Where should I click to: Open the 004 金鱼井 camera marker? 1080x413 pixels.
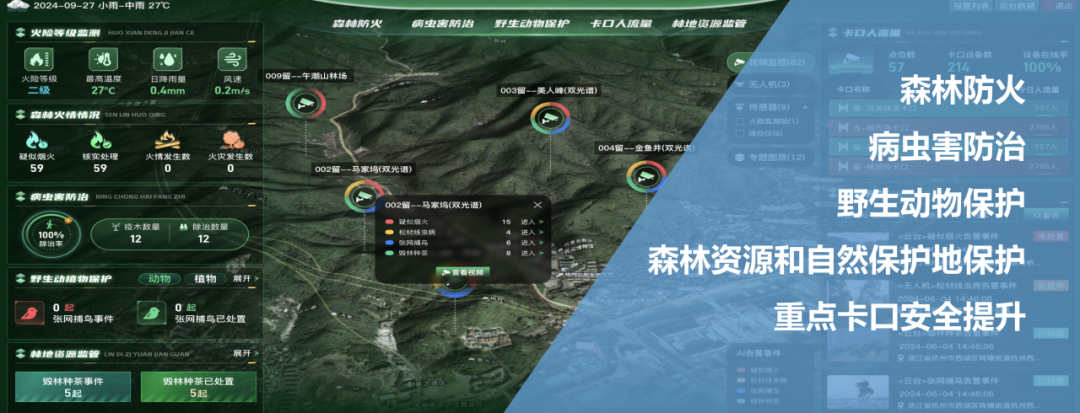pos(646,176)
